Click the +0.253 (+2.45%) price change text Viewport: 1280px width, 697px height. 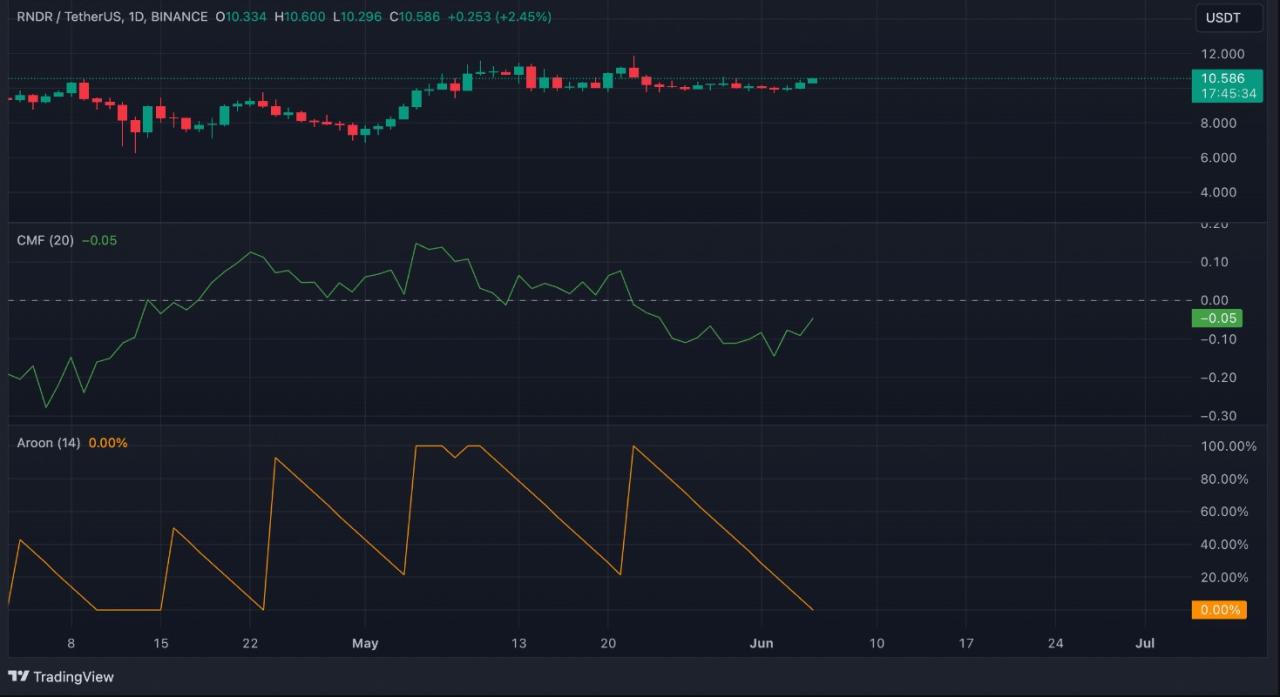499,17
